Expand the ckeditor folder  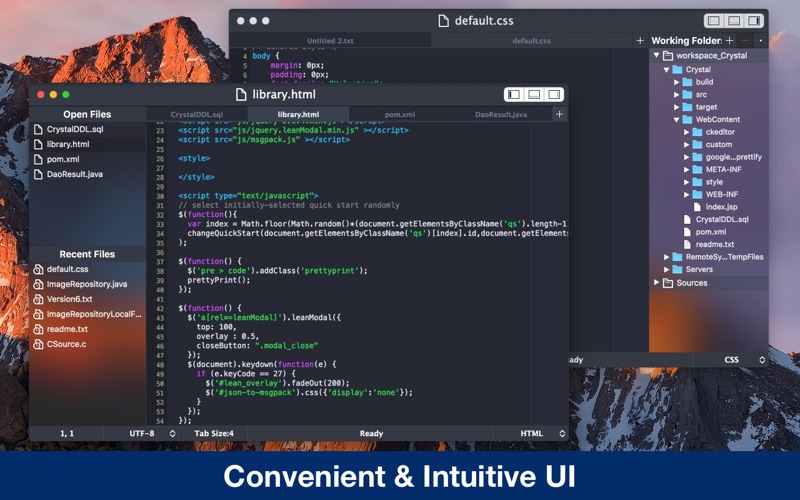pyautogui.click(x=686, y=132)
